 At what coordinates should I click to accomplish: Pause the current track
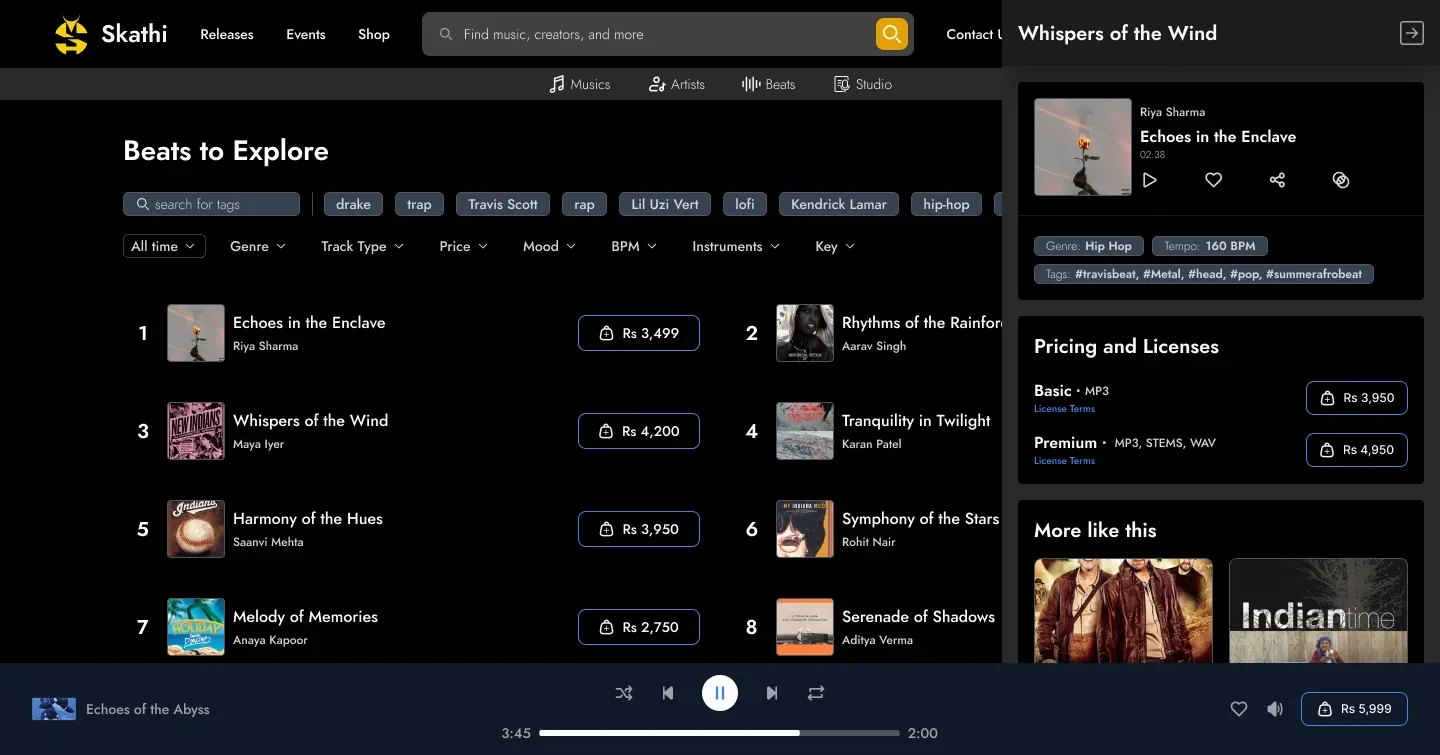click(720, 693)
